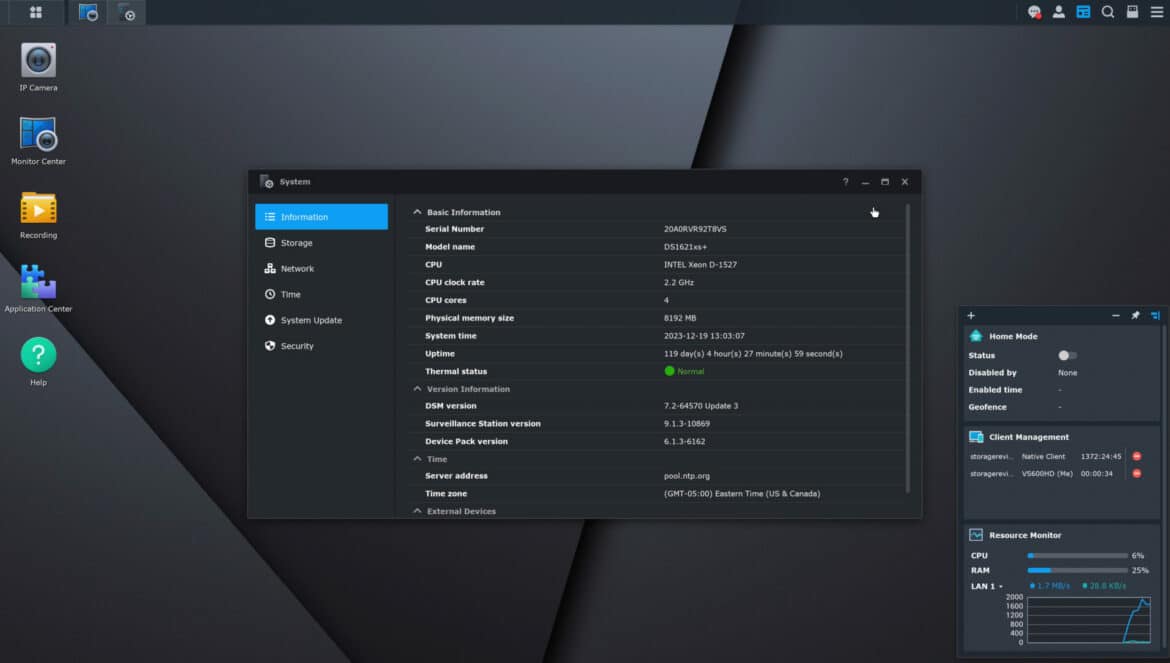1170x663 pixels.
Task: Click the 8192 MB memory value
Action: (x=680, y=318)
